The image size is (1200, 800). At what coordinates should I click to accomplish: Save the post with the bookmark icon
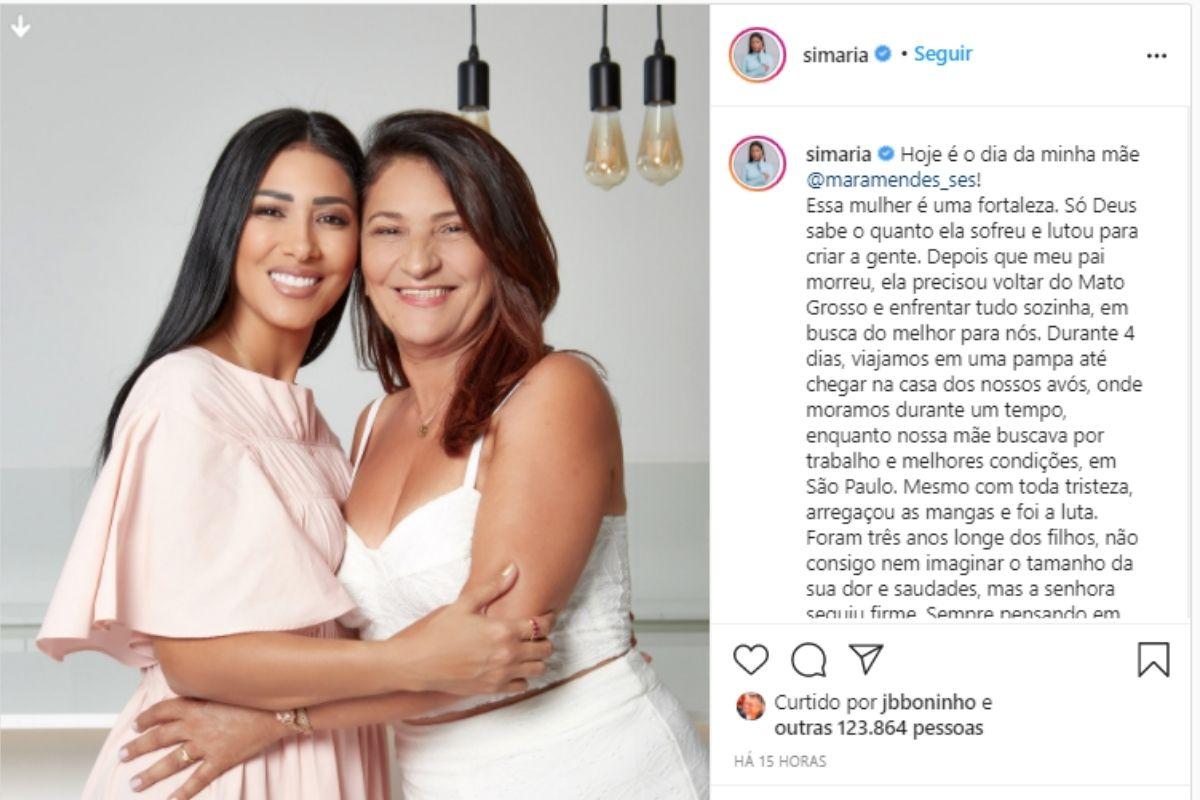pos(1153,659)
